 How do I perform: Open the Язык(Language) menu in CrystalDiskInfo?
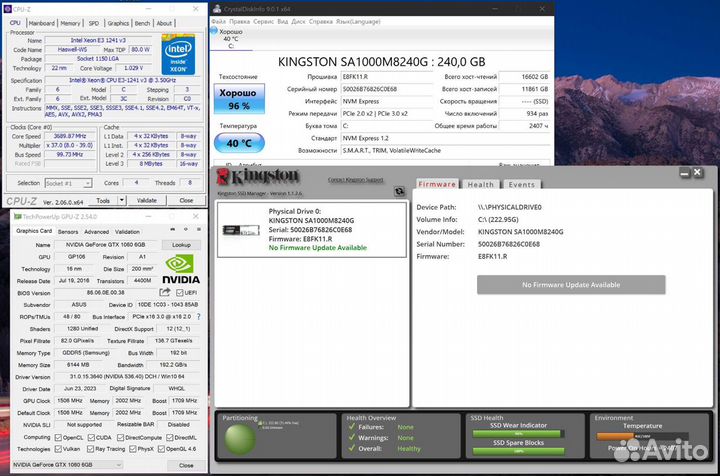[358, 22]
